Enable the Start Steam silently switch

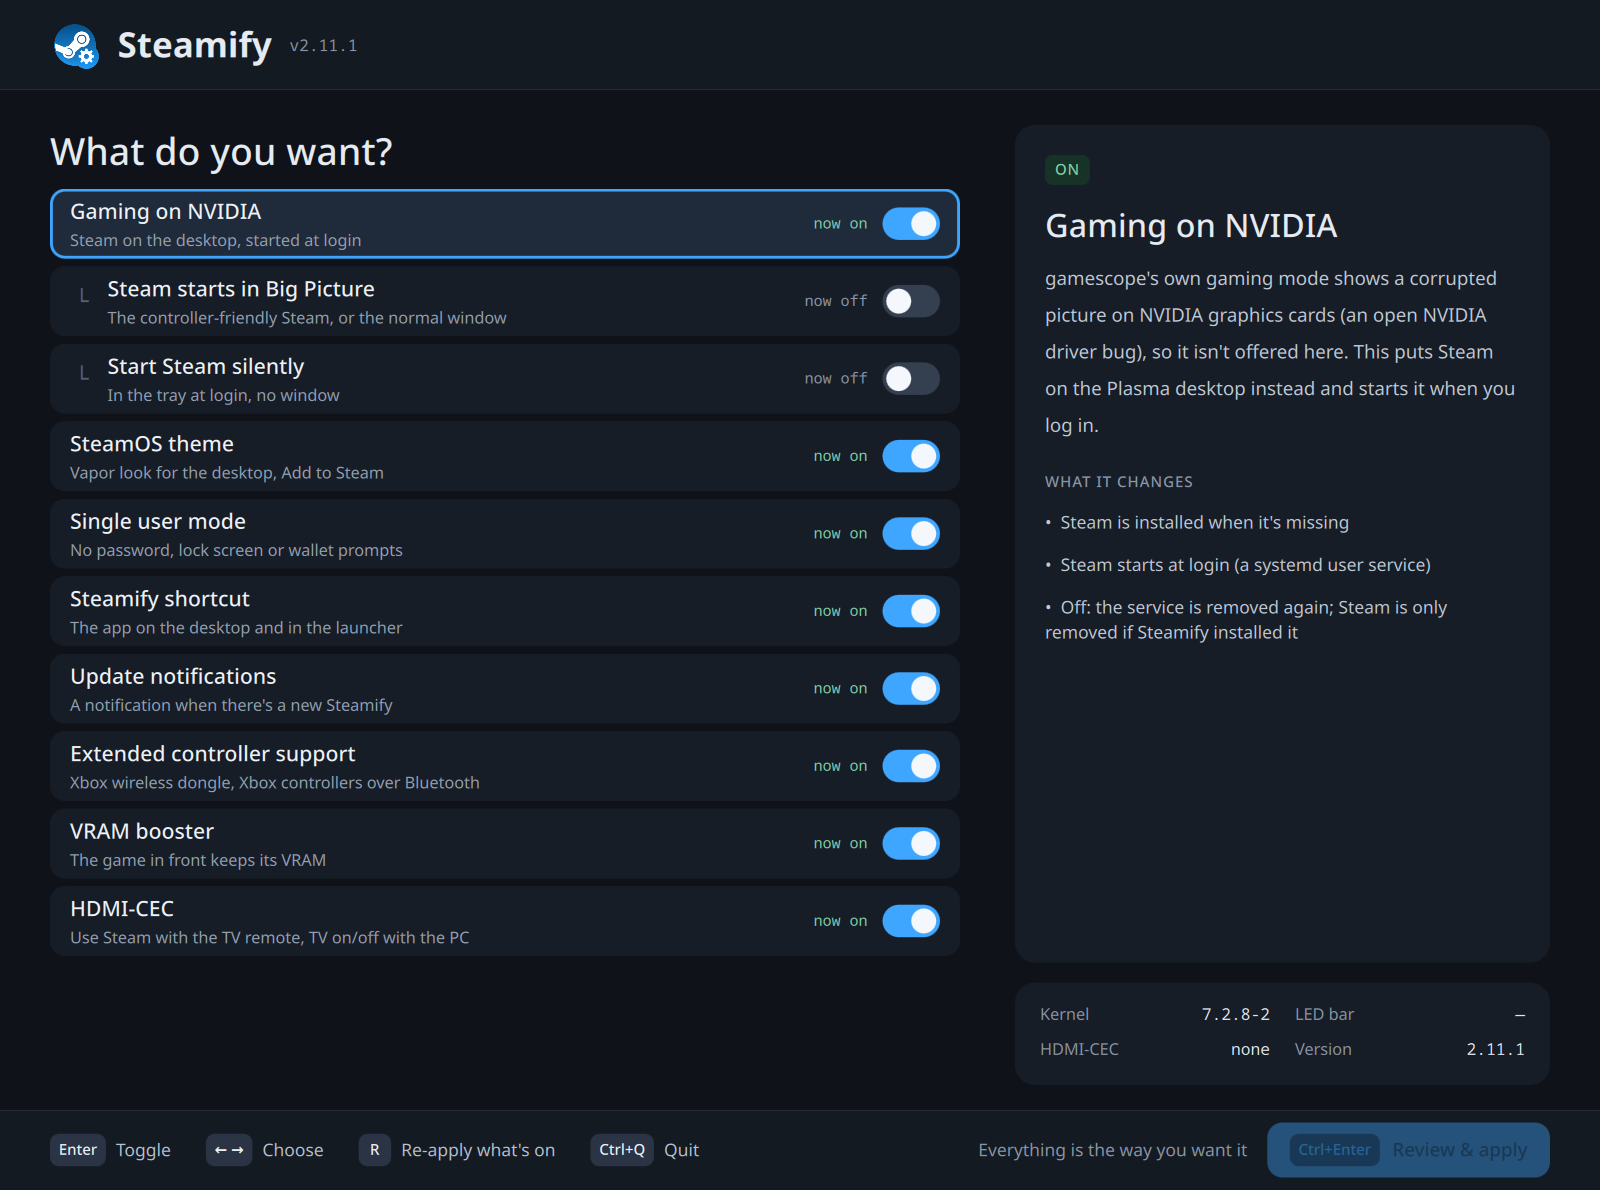911,379
